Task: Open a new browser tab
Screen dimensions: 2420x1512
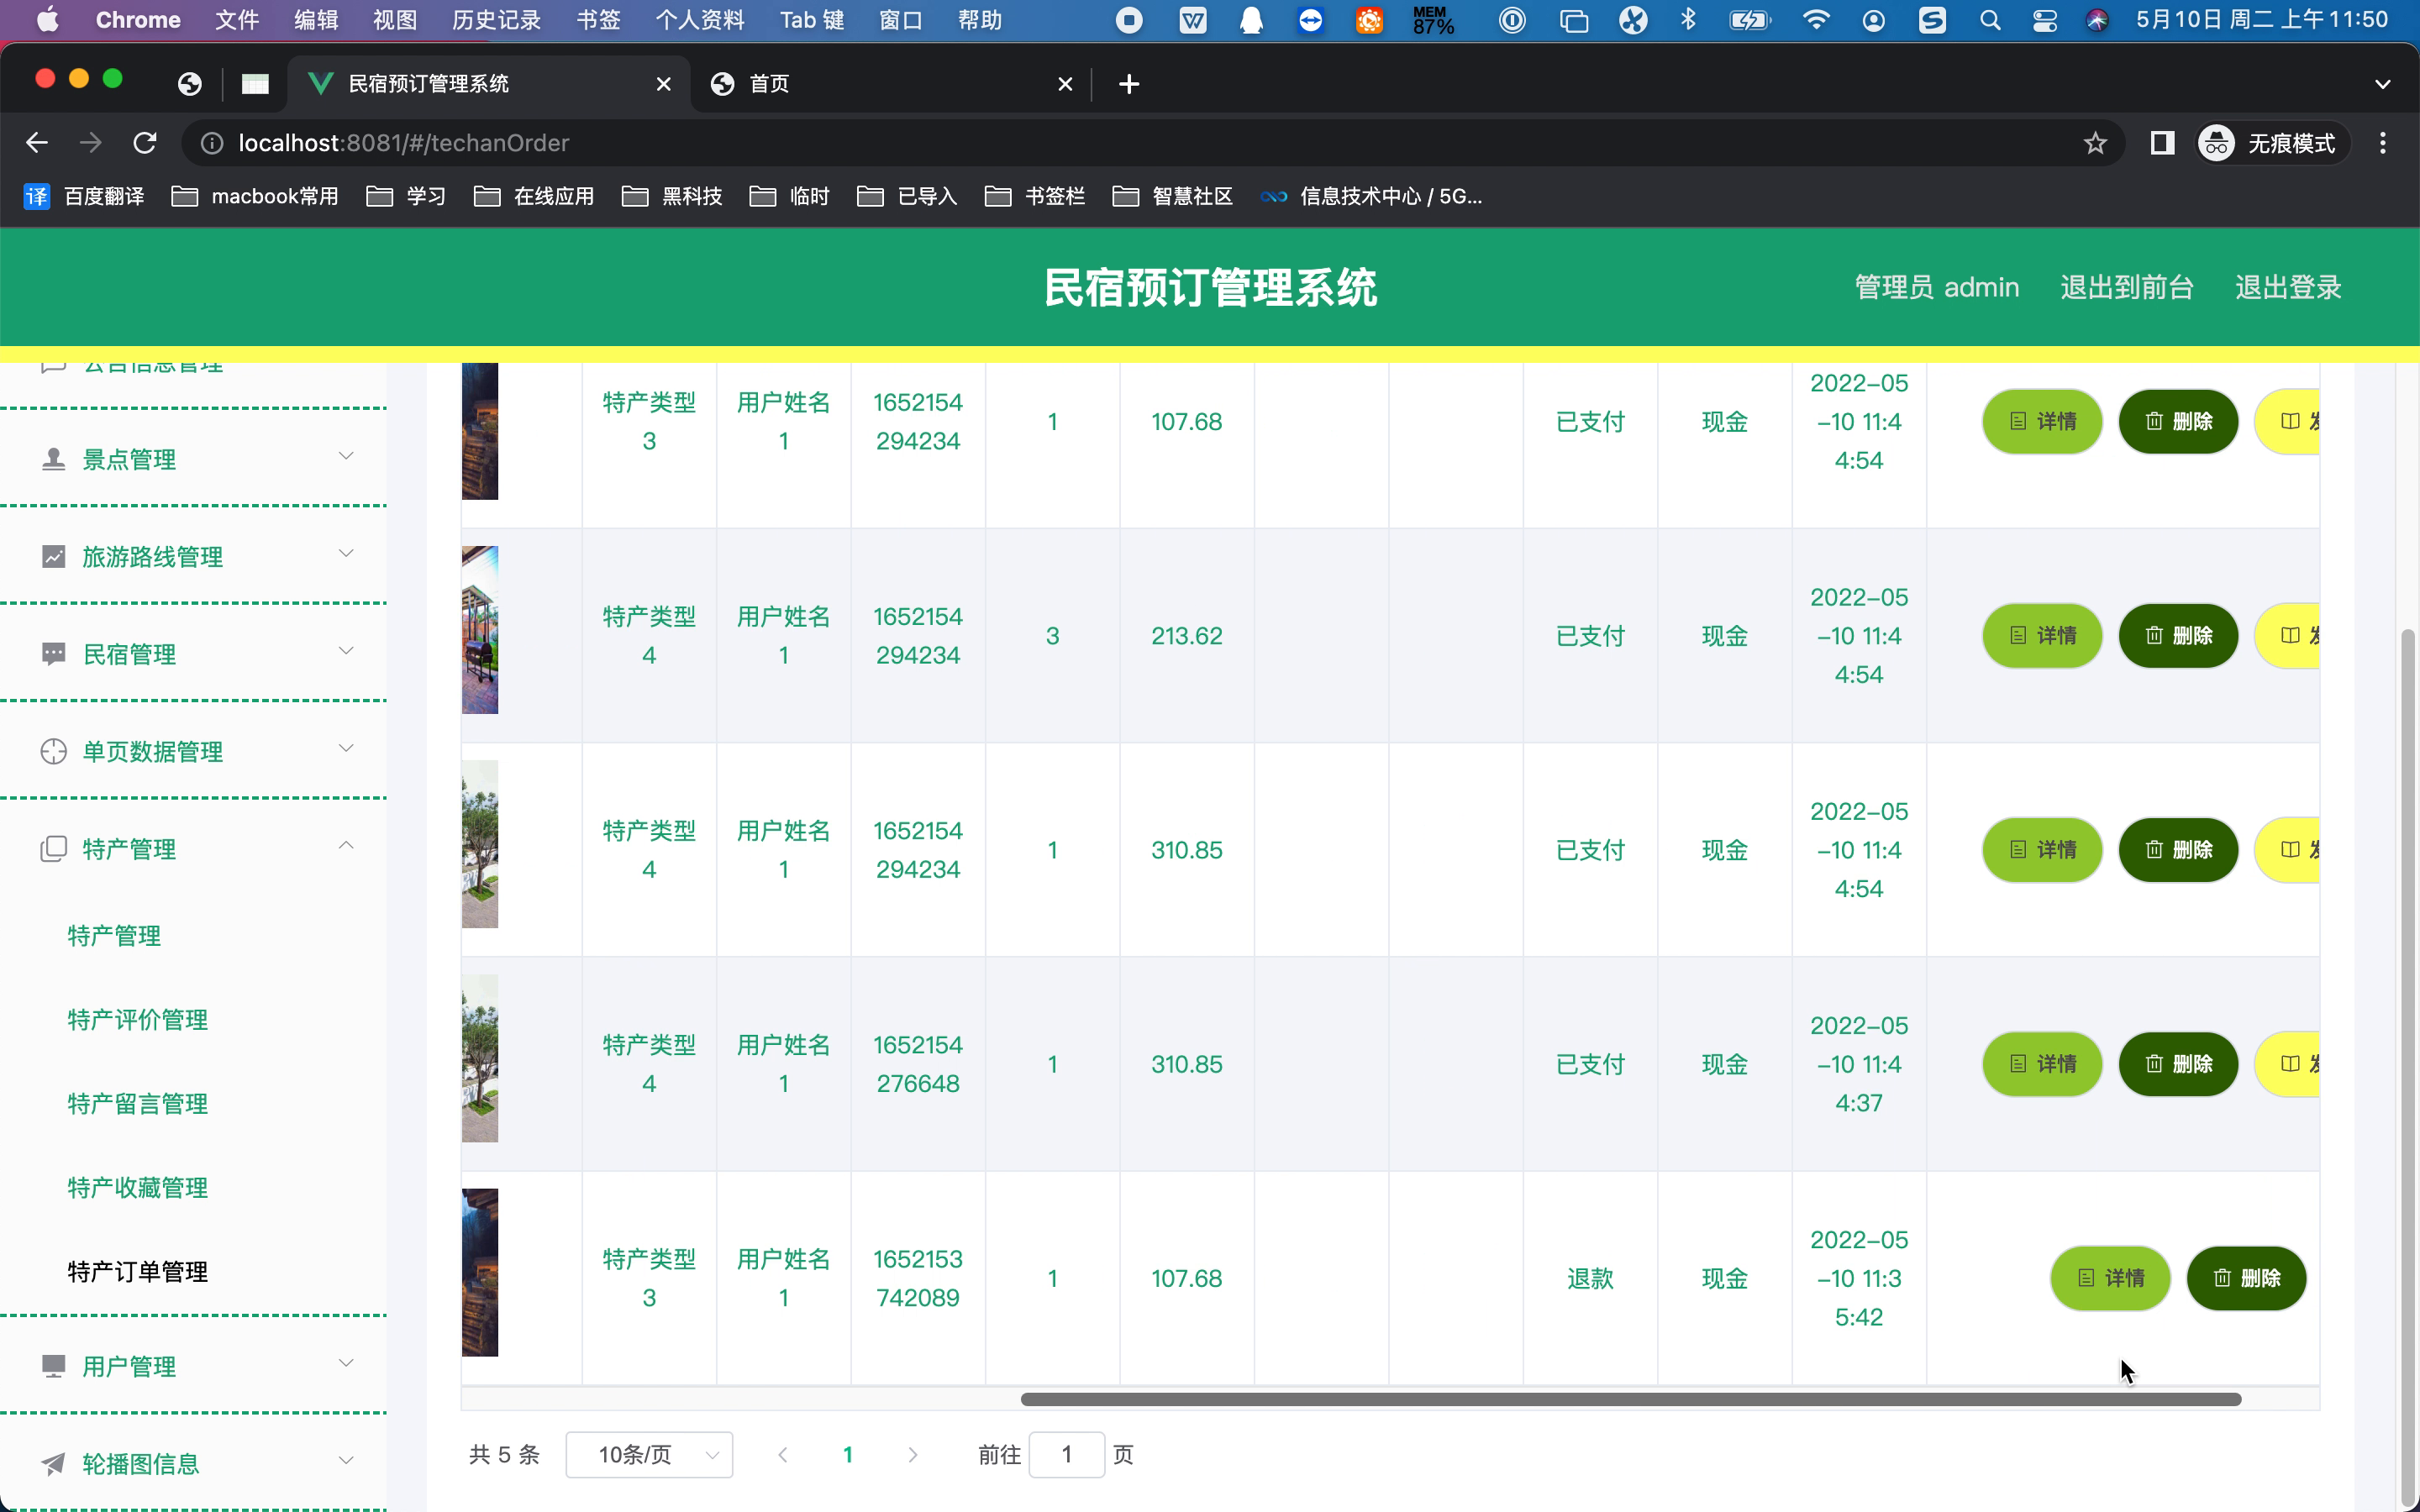Action: tap(1129, 84)
